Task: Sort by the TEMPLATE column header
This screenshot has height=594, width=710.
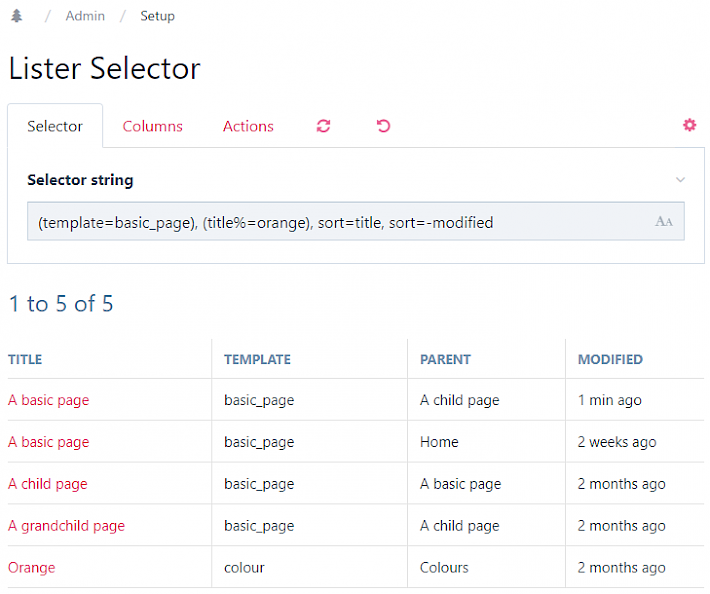Action: [x=257, y=359]
